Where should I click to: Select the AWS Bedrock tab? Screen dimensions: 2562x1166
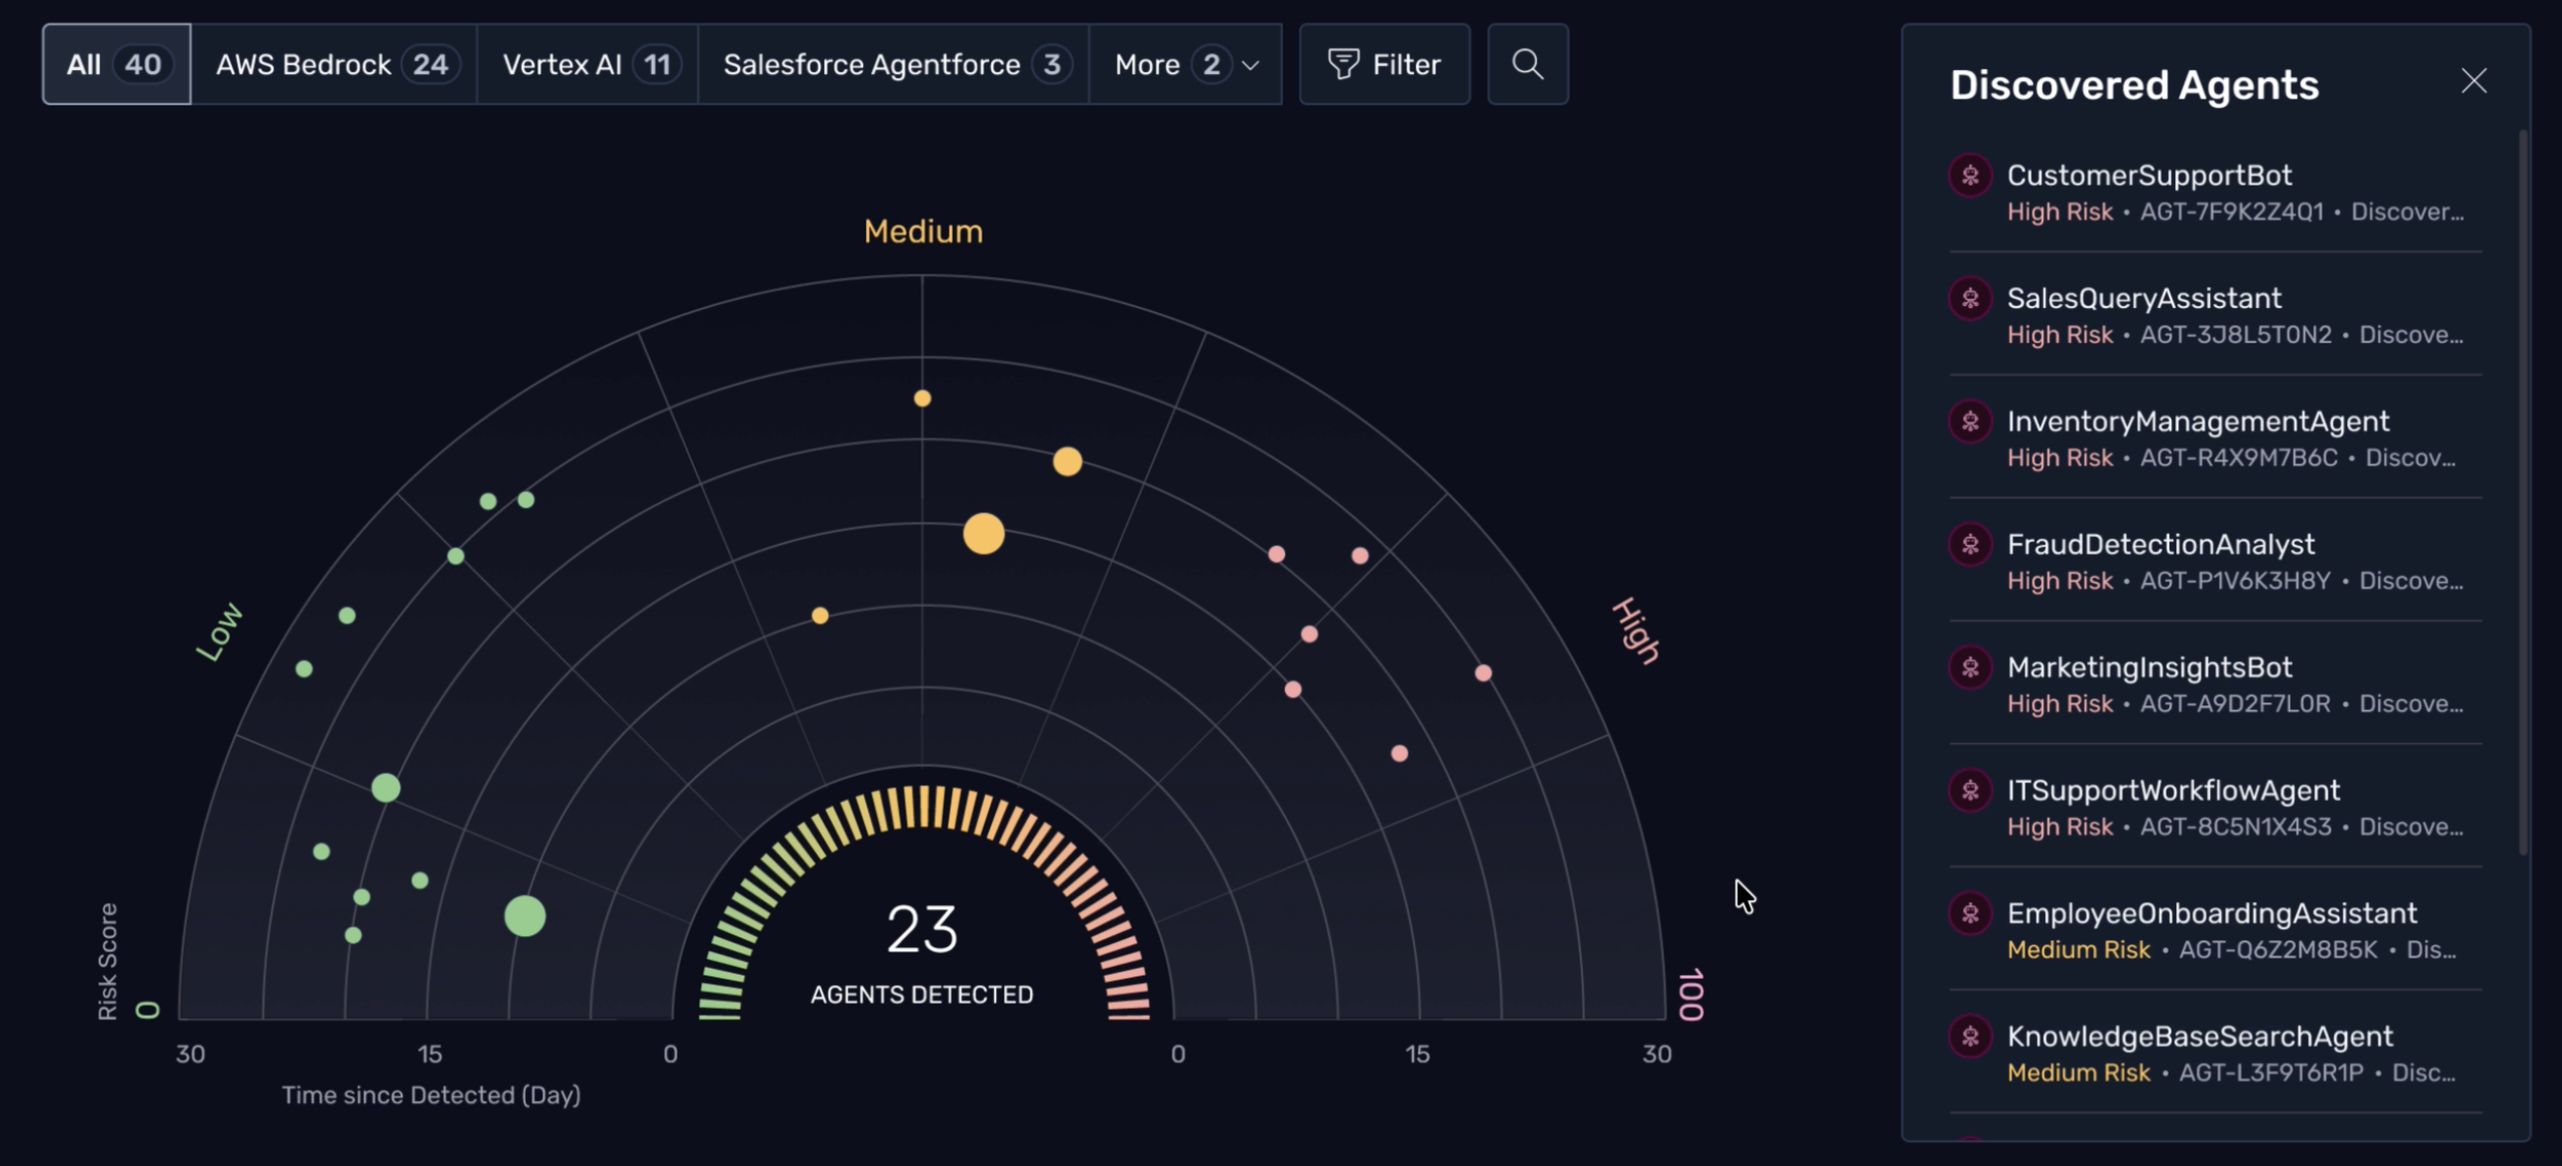(334, 65)
